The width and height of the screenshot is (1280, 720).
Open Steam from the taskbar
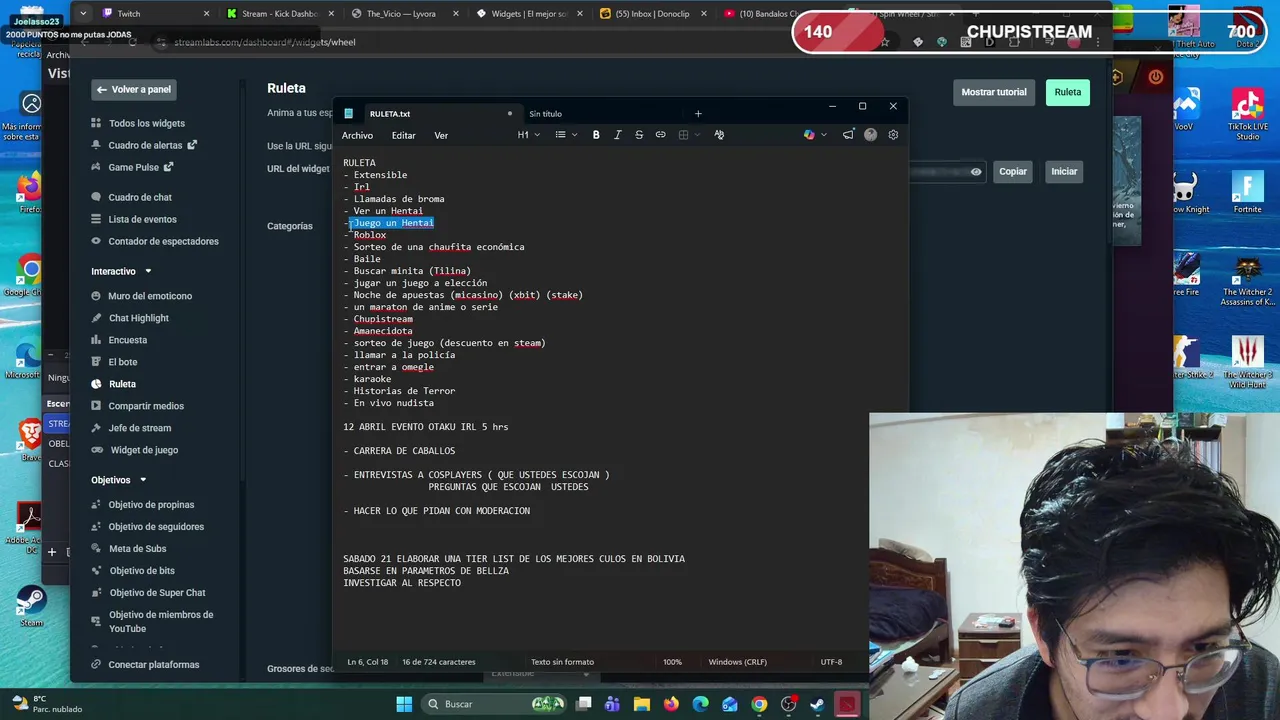tap(818, 704)
